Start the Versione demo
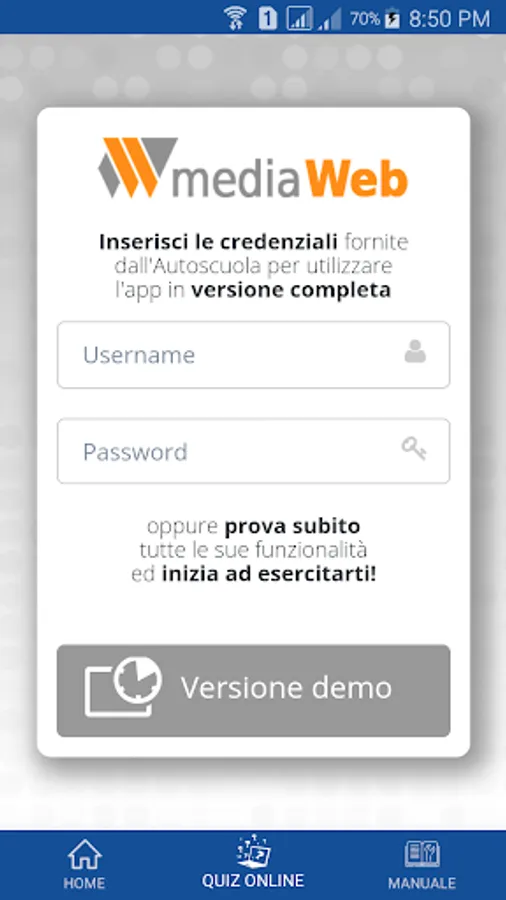 pos(253,690)
